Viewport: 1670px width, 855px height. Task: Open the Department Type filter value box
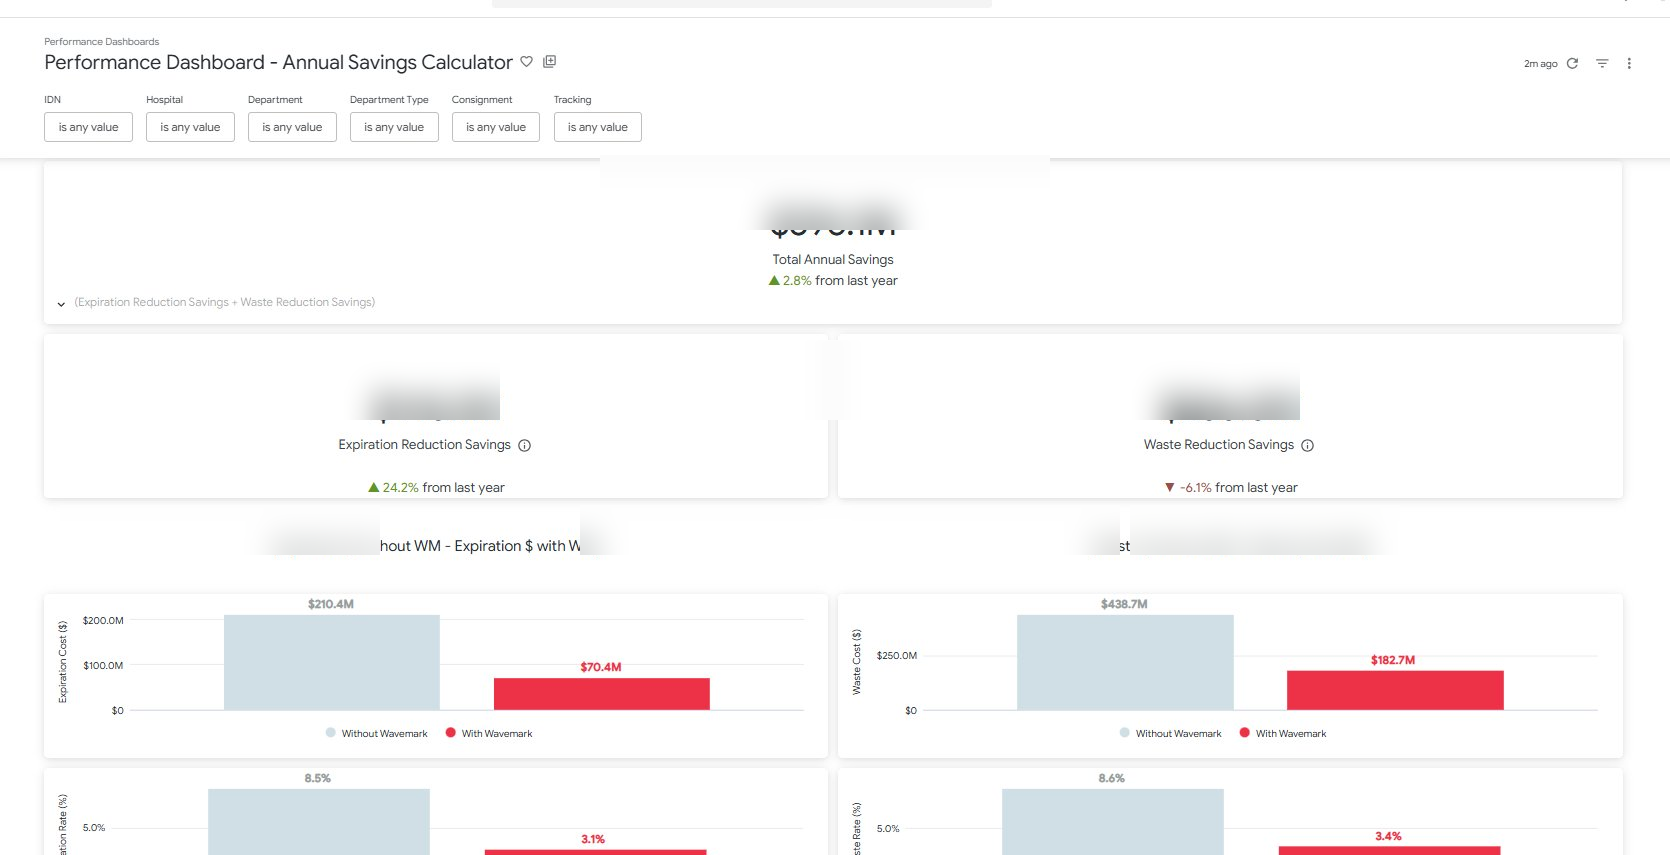coord(394,127)
